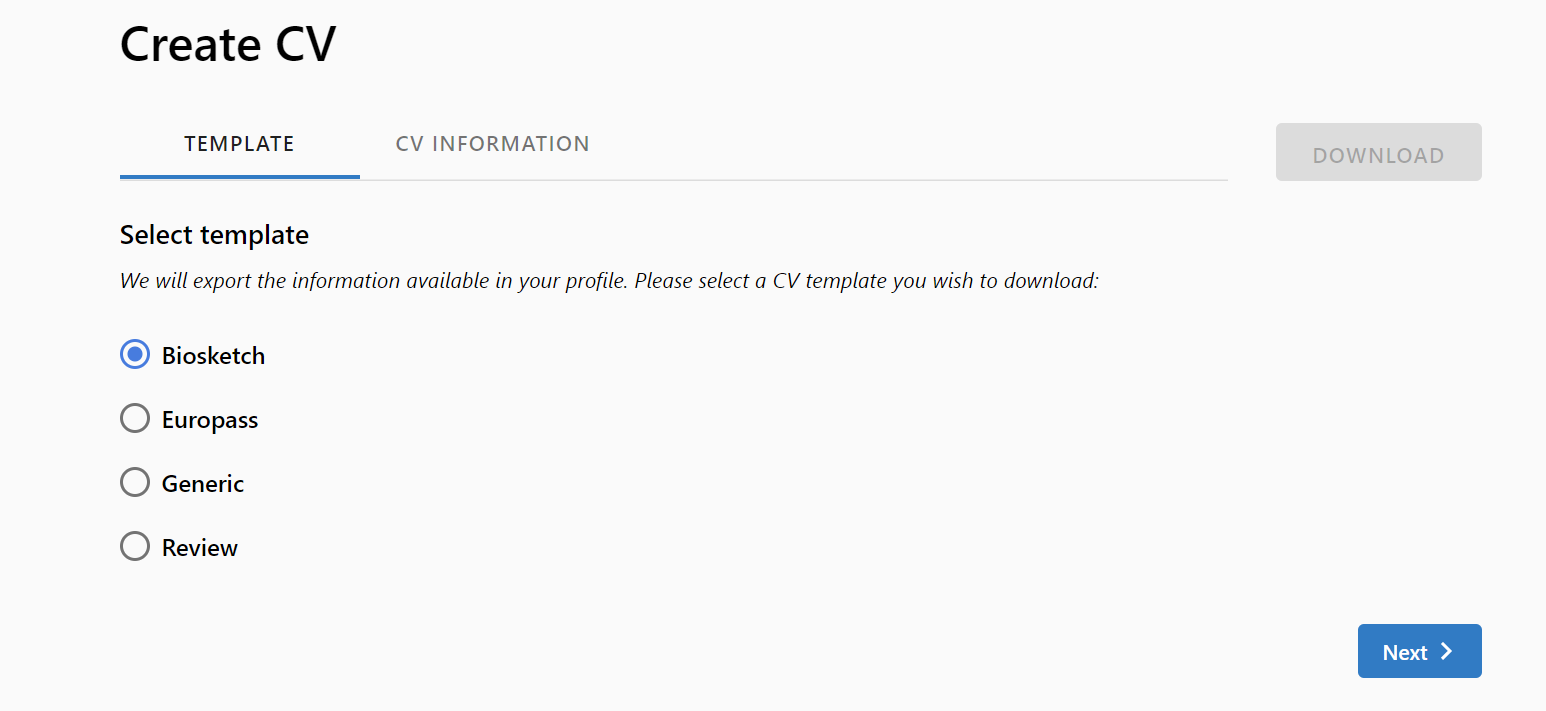Click the chevron arrow inside Next button

point(1446,652)
